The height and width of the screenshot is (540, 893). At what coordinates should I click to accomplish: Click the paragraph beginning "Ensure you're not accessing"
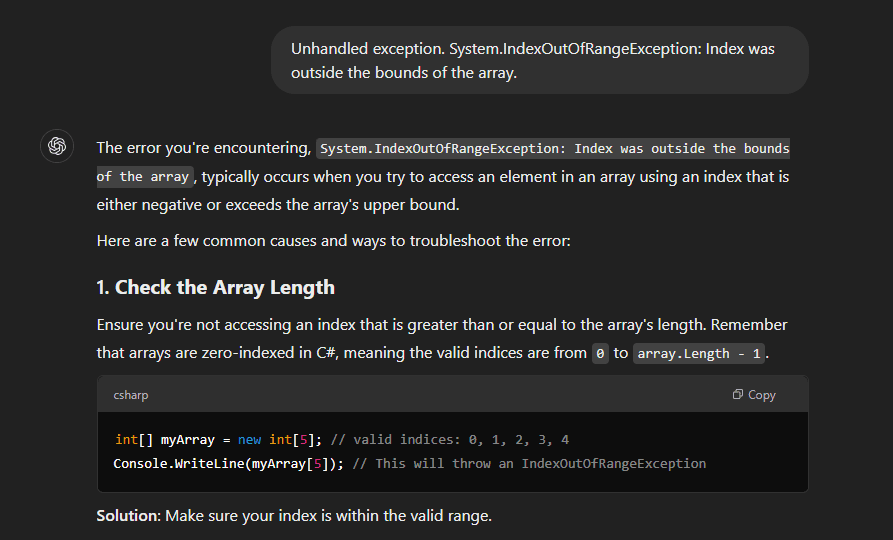[441, 325]
